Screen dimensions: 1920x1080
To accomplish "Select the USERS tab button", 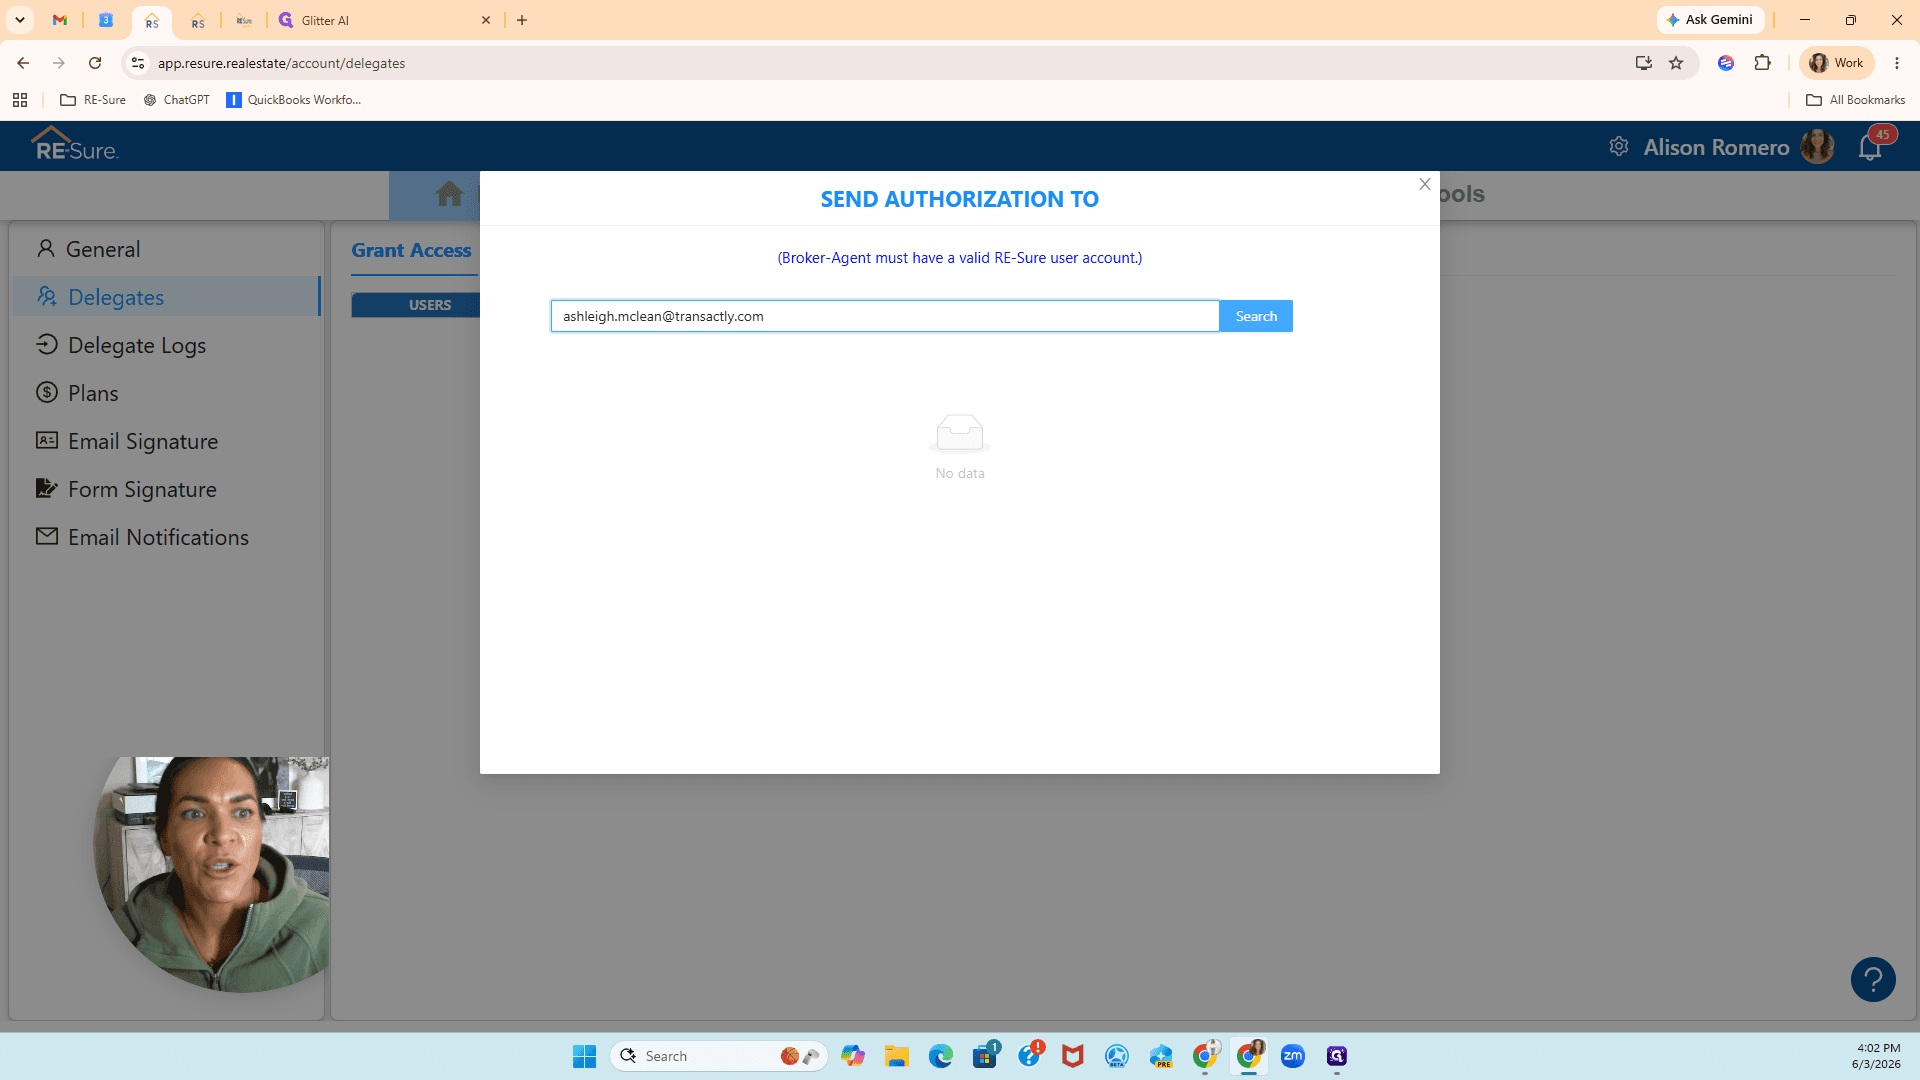I will pos(430,305).
